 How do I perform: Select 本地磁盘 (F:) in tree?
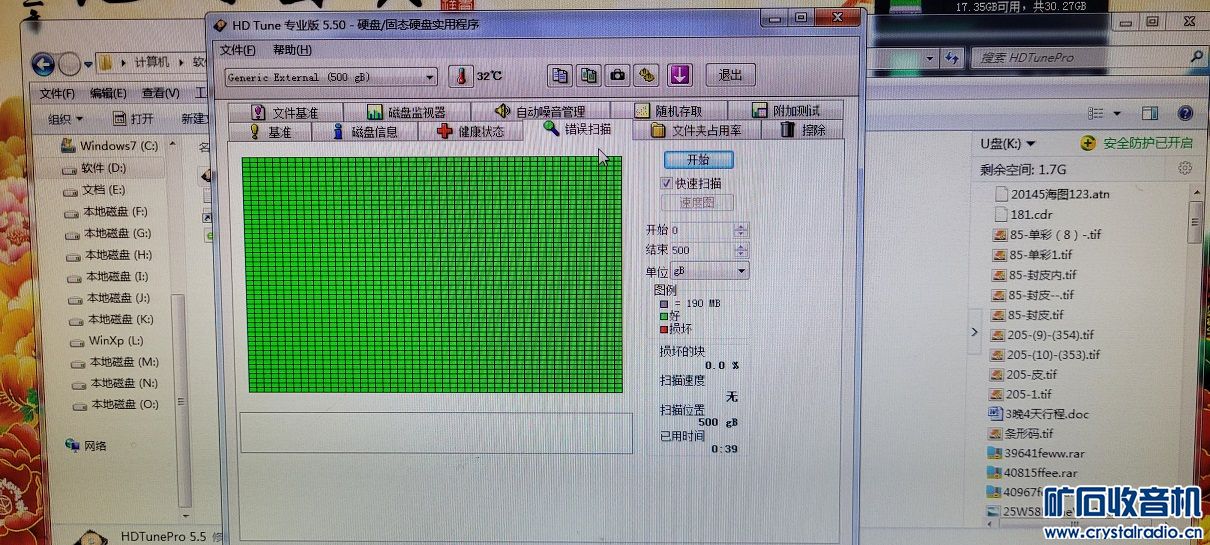point(105,212)
